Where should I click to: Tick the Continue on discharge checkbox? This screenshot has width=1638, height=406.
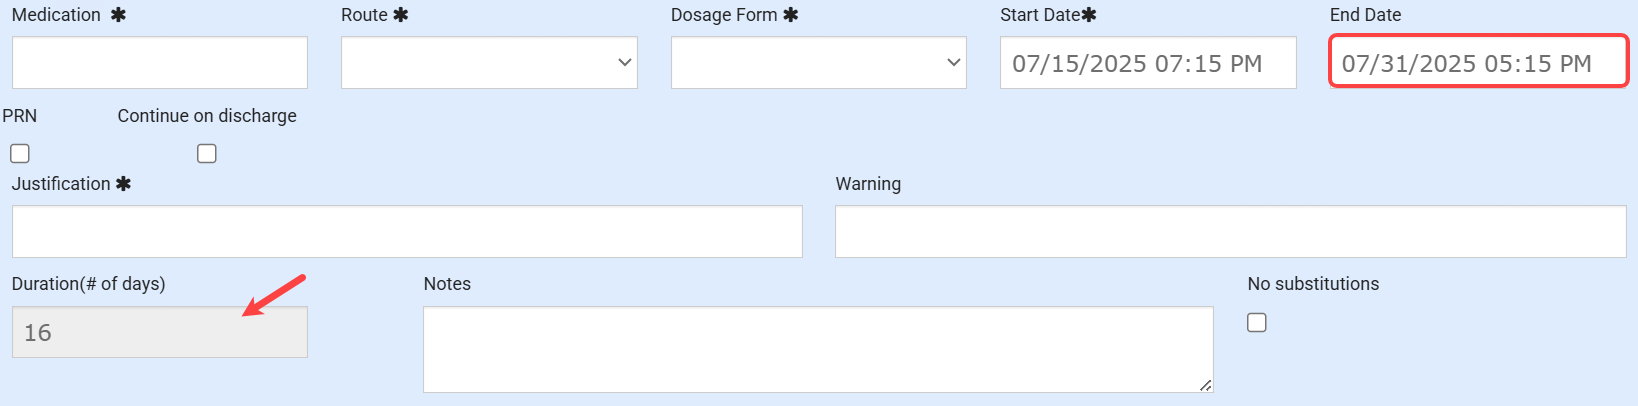207,153
